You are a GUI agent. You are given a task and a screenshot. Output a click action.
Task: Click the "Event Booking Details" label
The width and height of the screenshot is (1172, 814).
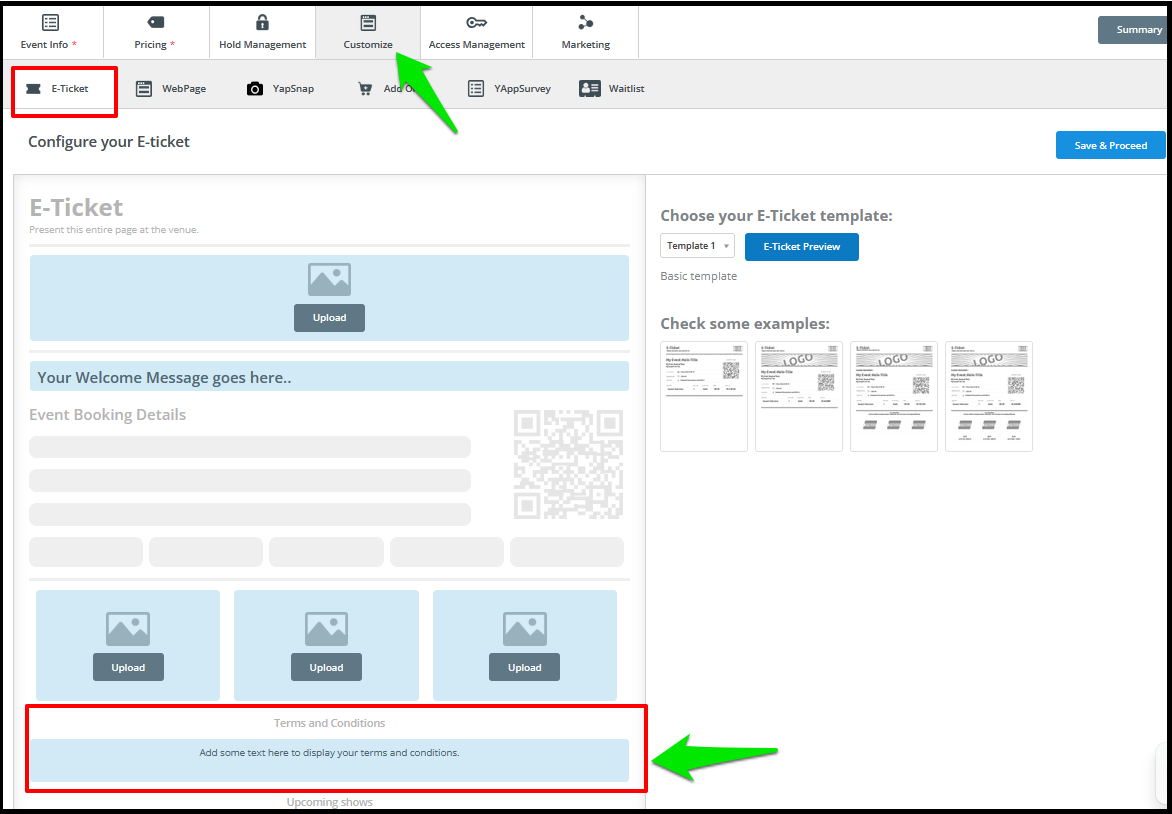click(108, 415)
